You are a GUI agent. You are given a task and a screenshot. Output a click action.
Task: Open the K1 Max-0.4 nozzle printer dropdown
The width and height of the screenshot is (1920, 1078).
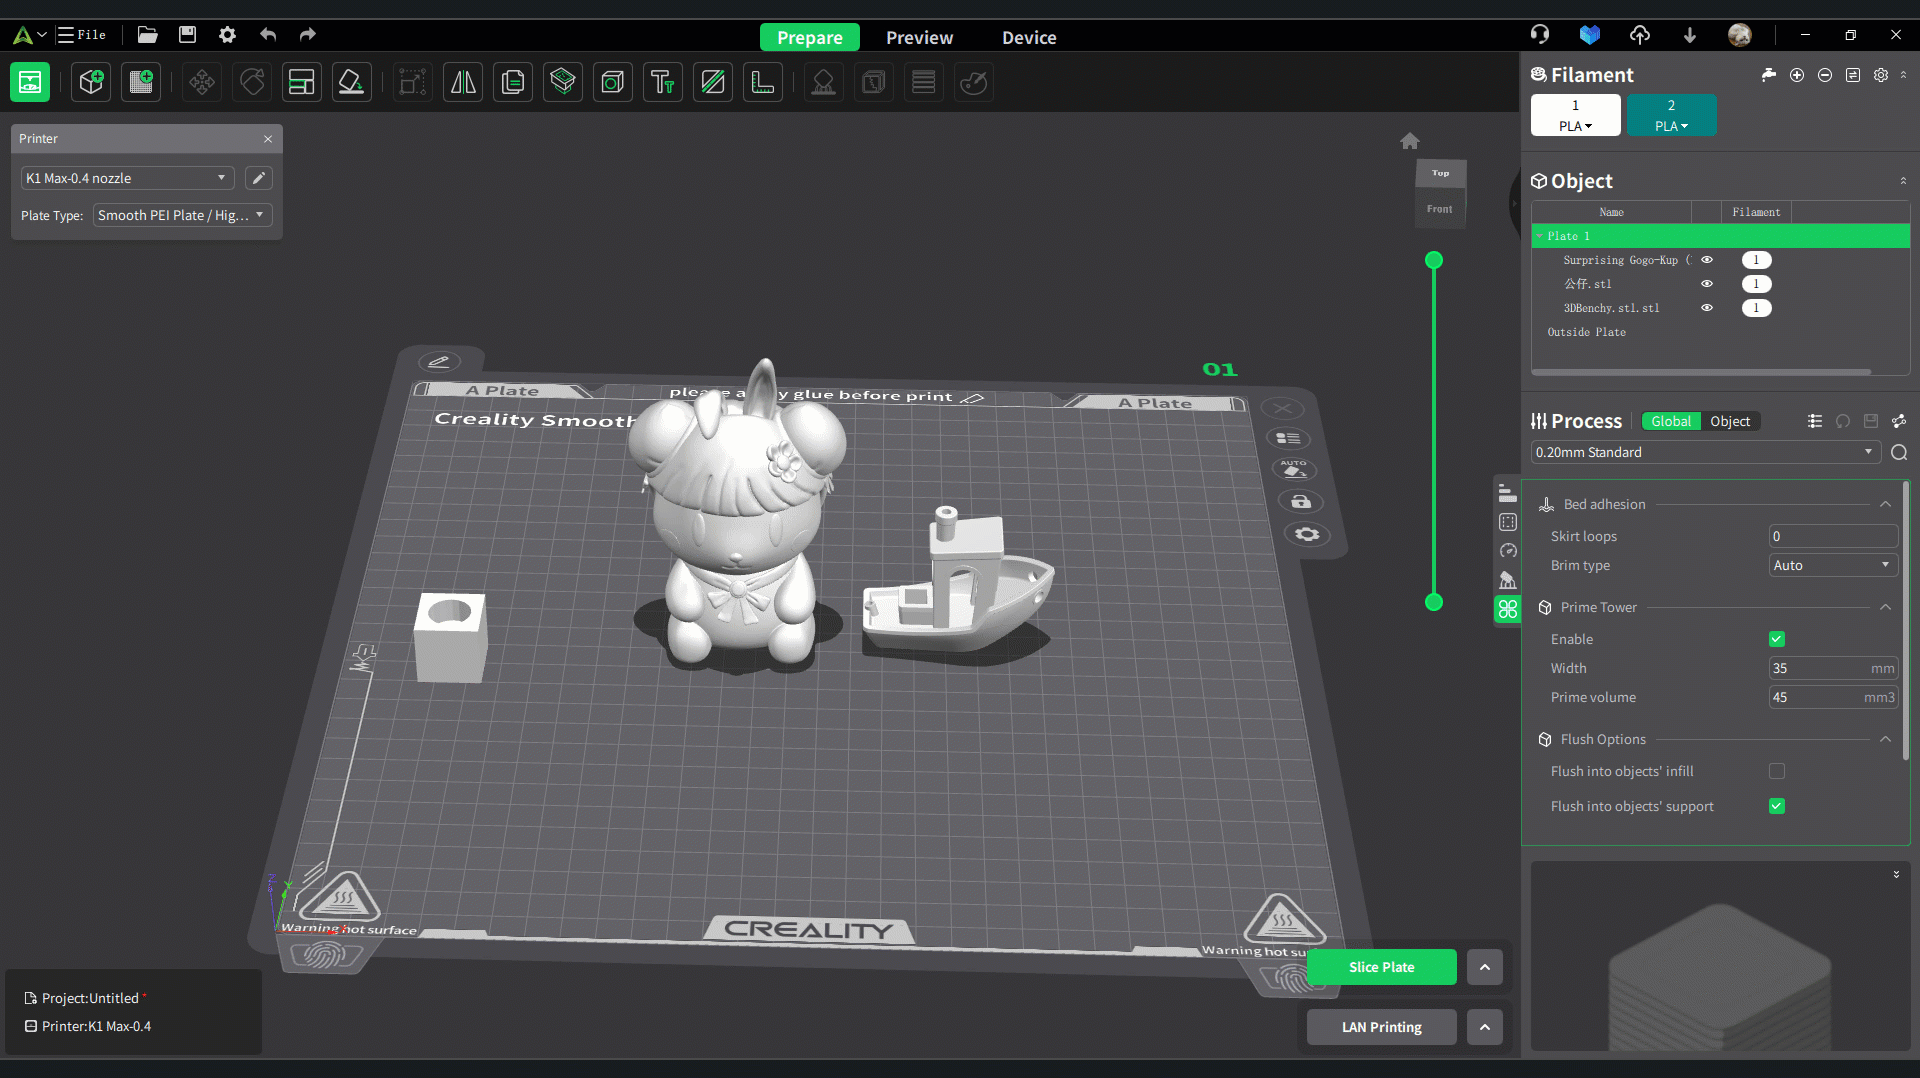[x=127, y=178]
